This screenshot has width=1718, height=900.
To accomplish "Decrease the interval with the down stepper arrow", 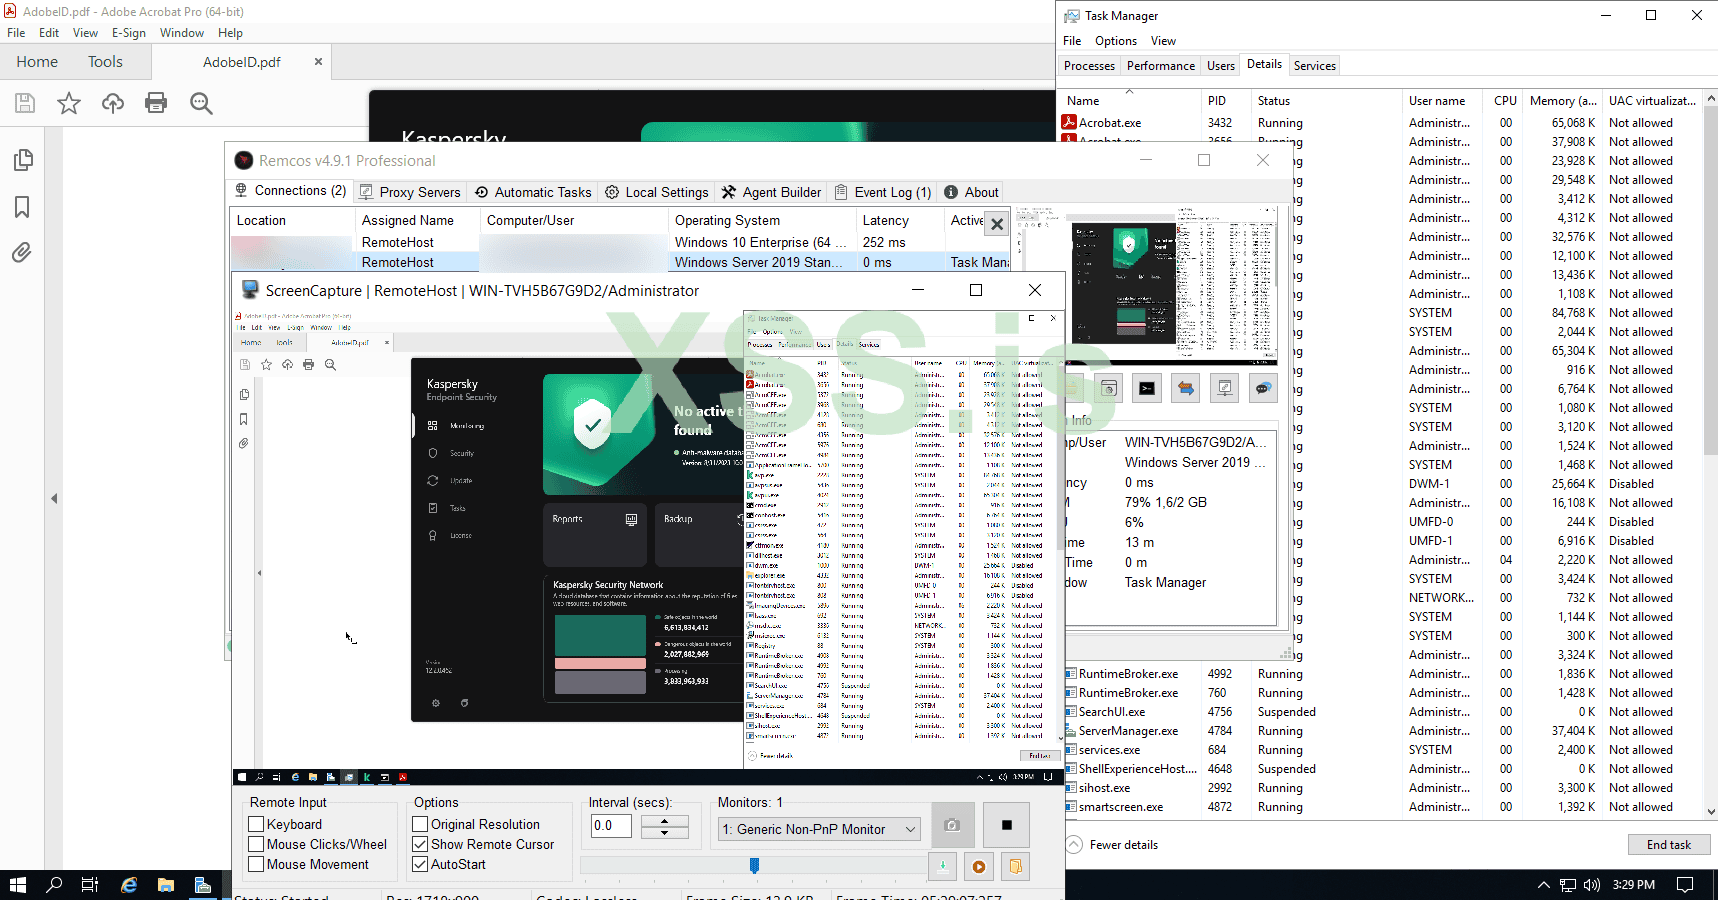I will 665,832.
